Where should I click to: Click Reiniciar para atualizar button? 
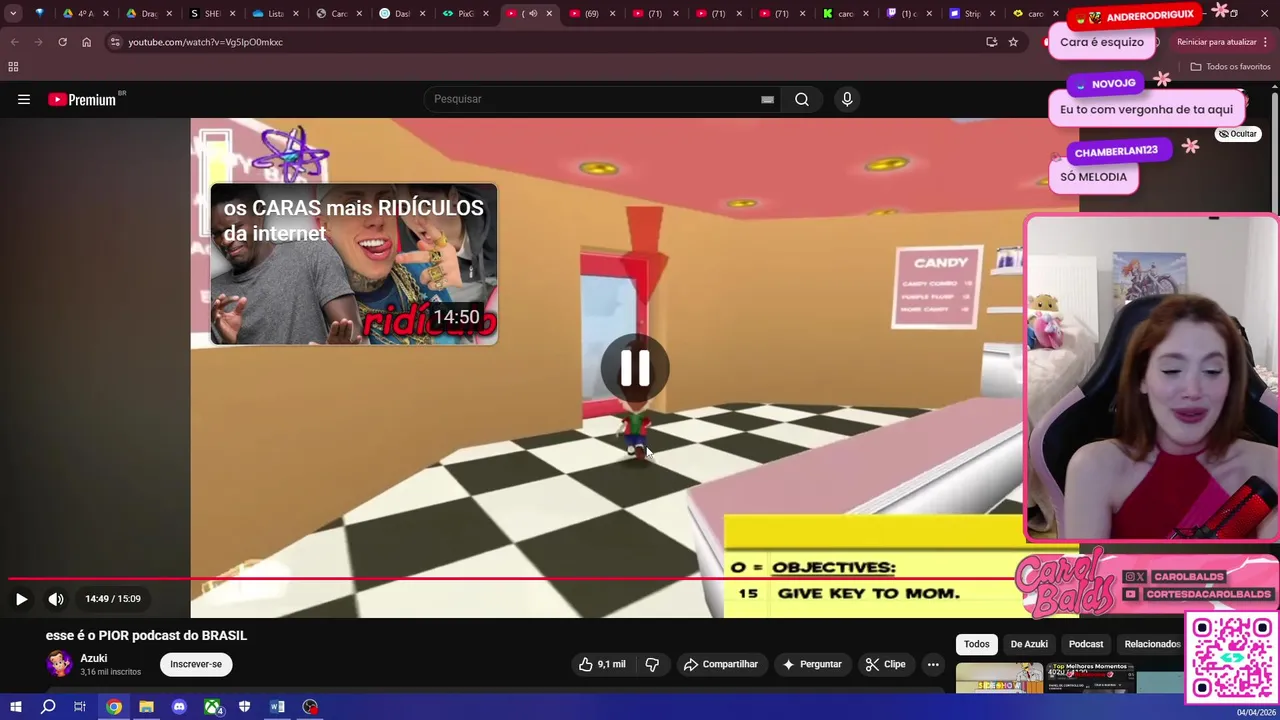tap(1216, 42)
